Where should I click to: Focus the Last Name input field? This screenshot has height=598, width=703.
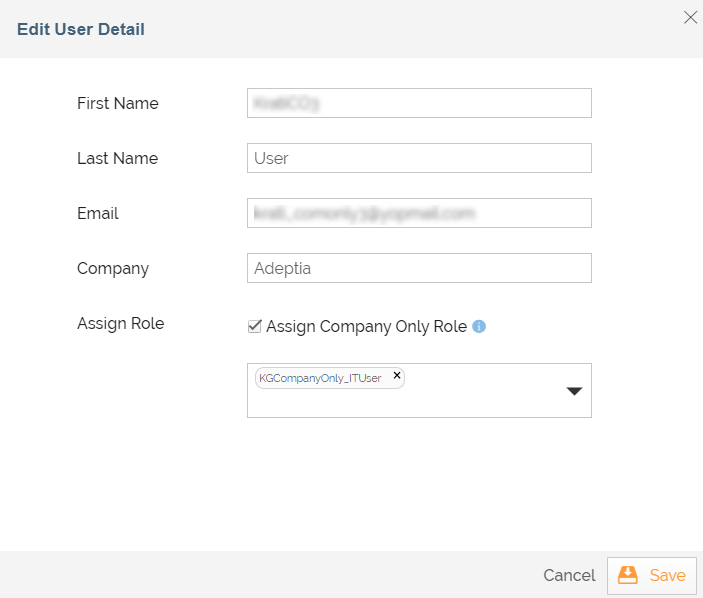tap(419, 158)
